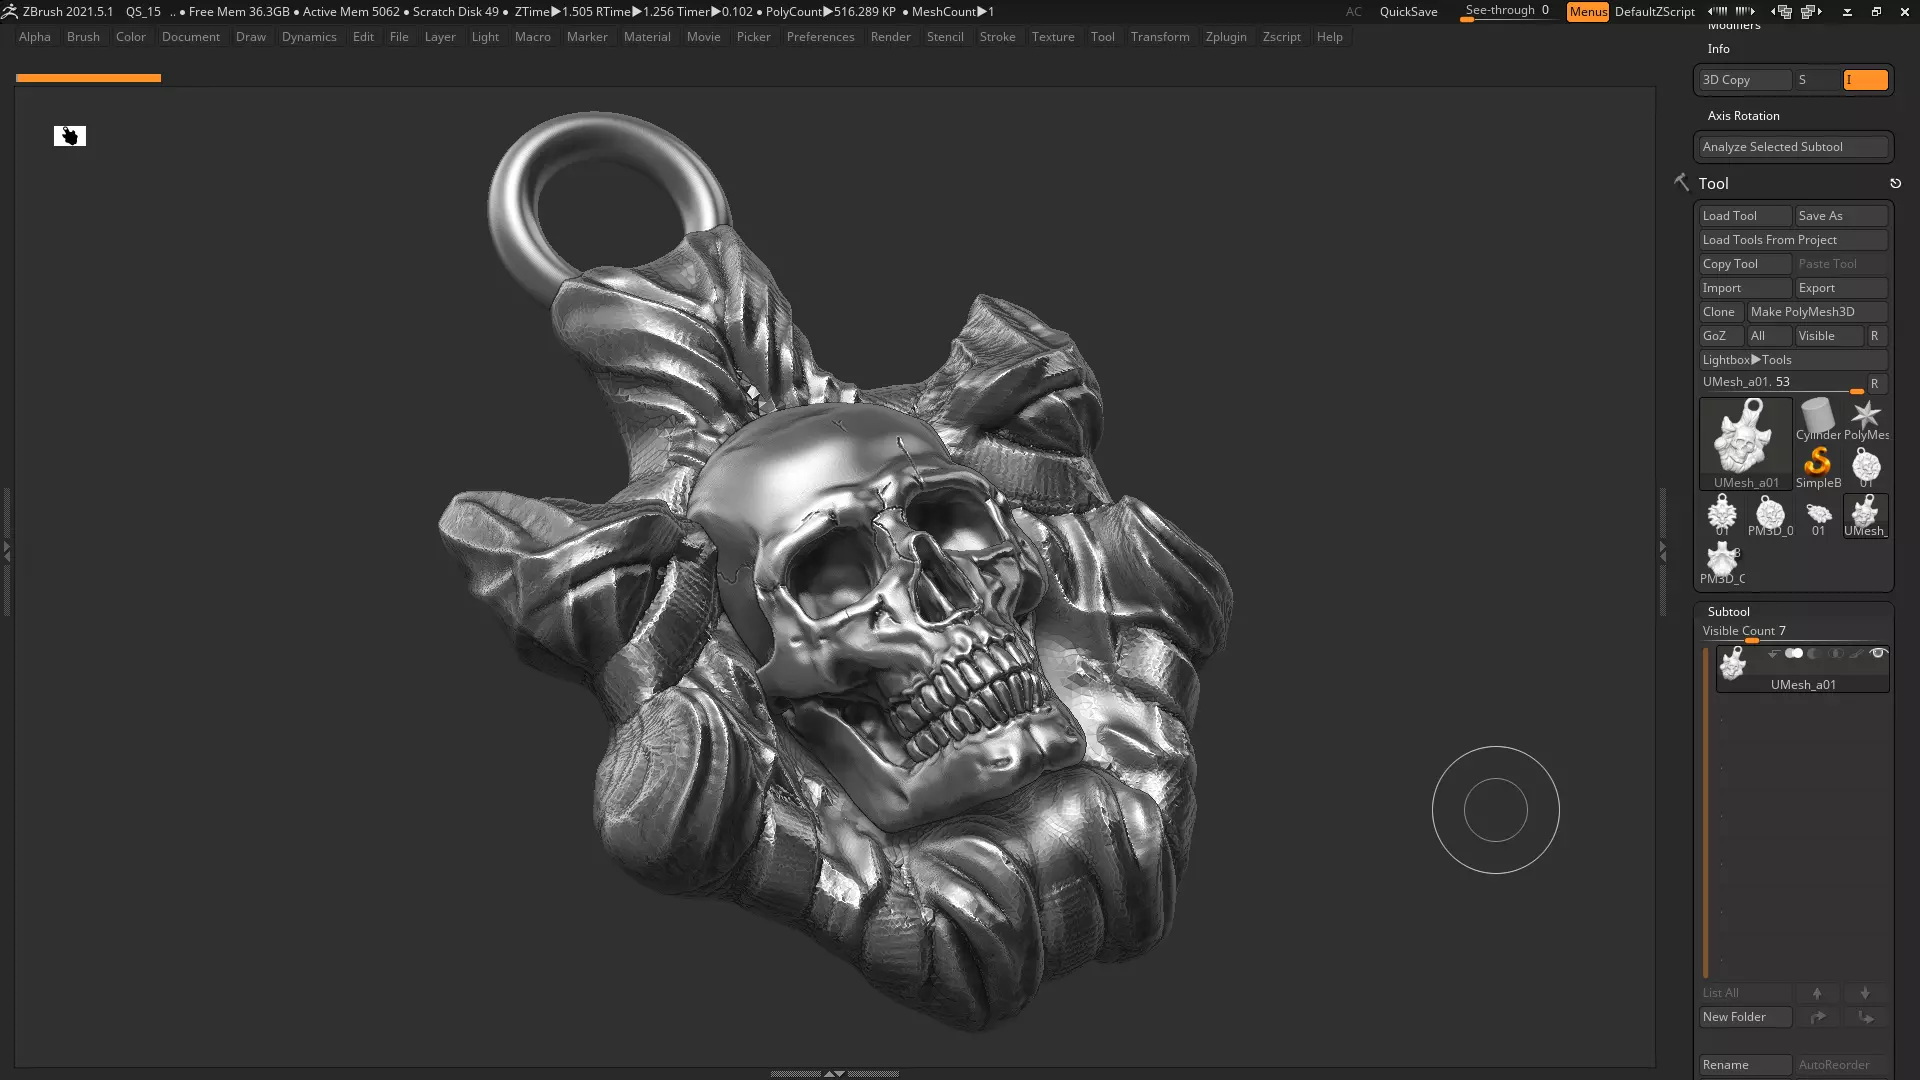Hide UMesh_a01 subtool with eye icon
1920x1080 pixels.
[x=1878, y=654]
